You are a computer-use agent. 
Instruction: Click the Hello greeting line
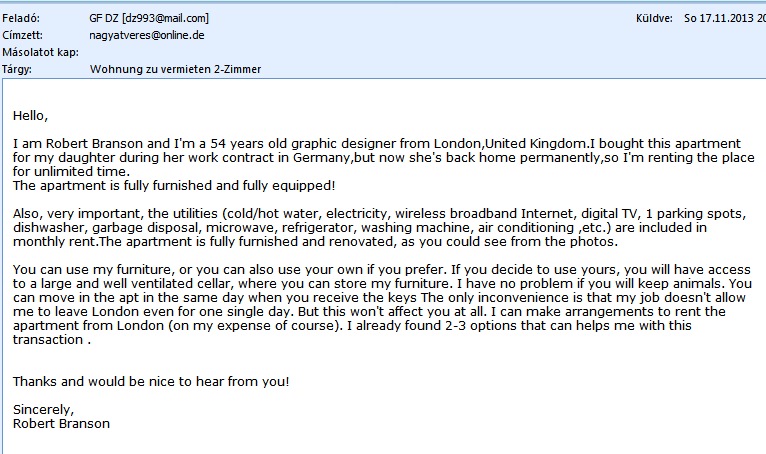point(30,116)
